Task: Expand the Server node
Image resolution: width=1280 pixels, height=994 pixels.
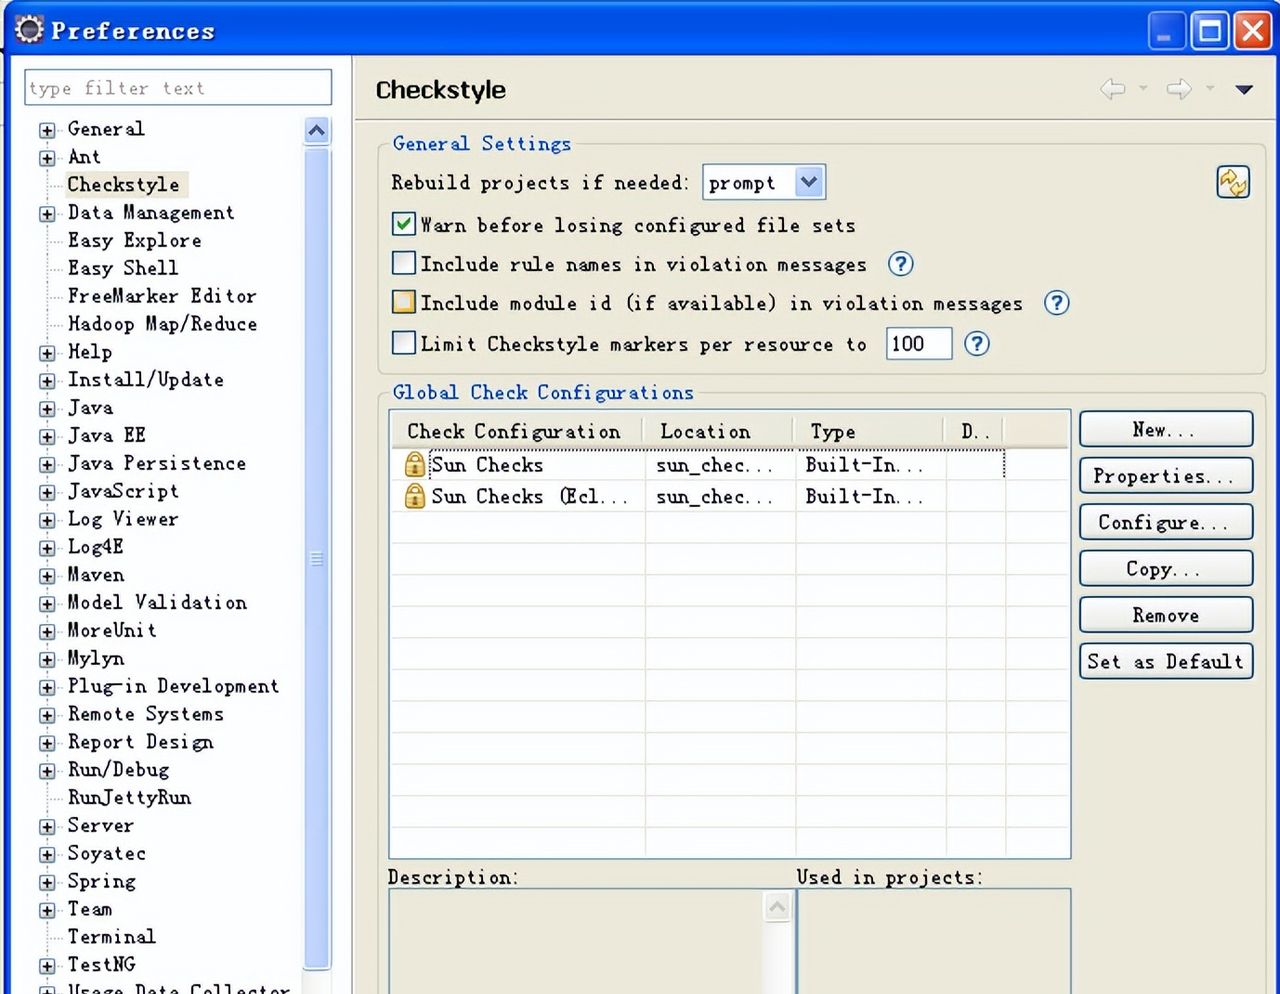Action: (47, 827)
